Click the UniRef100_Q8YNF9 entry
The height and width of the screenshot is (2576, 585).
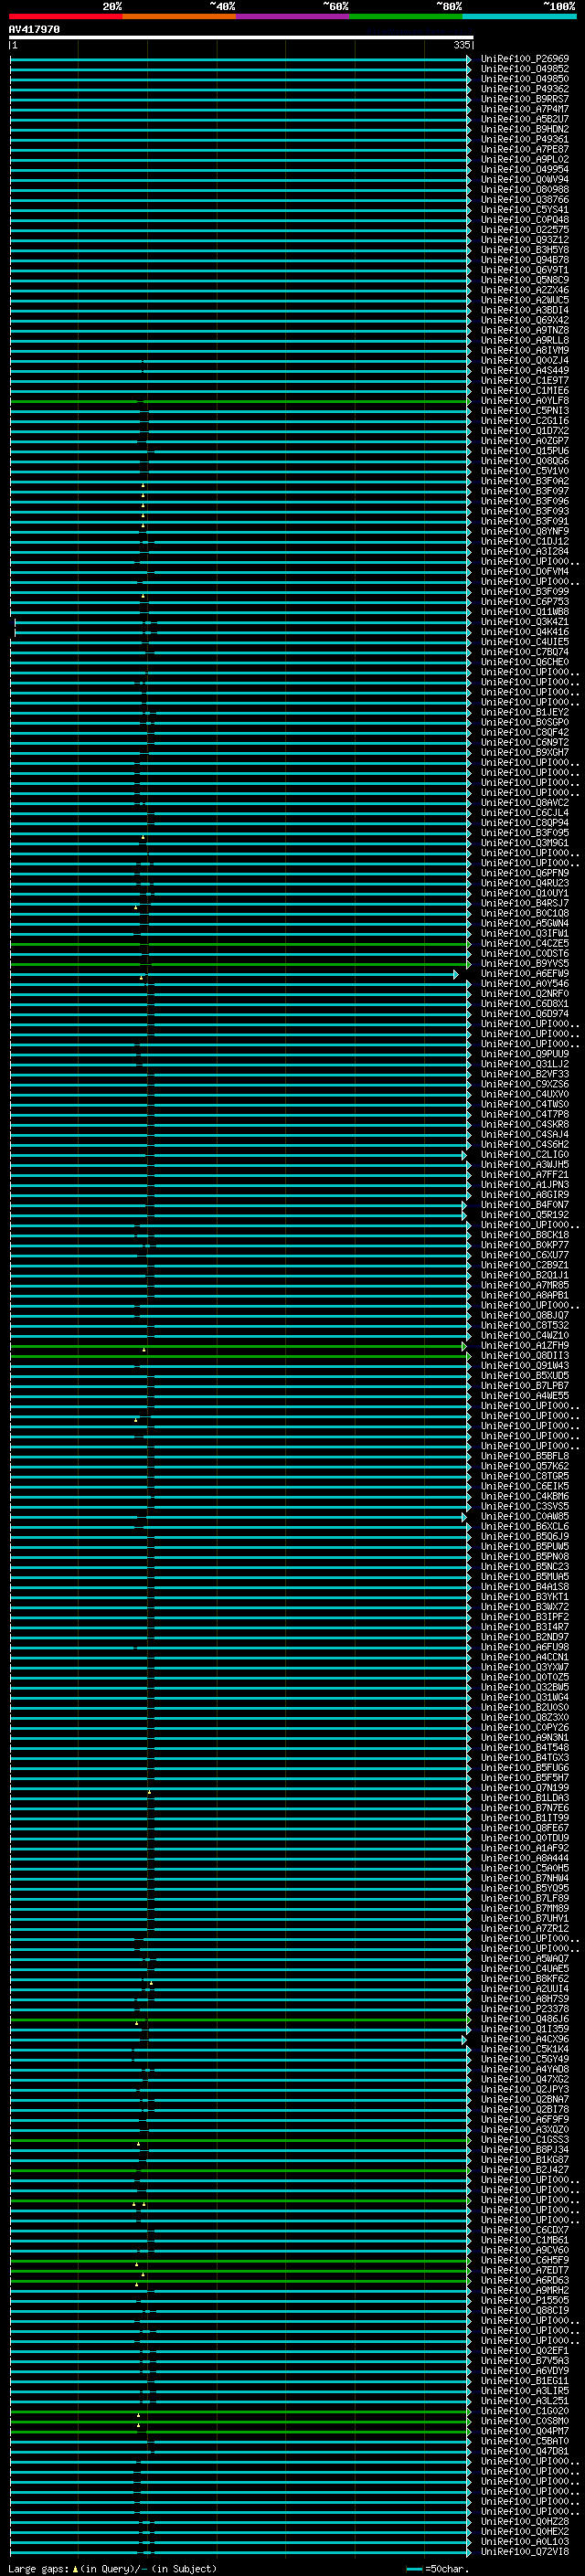tap(525, 532)
